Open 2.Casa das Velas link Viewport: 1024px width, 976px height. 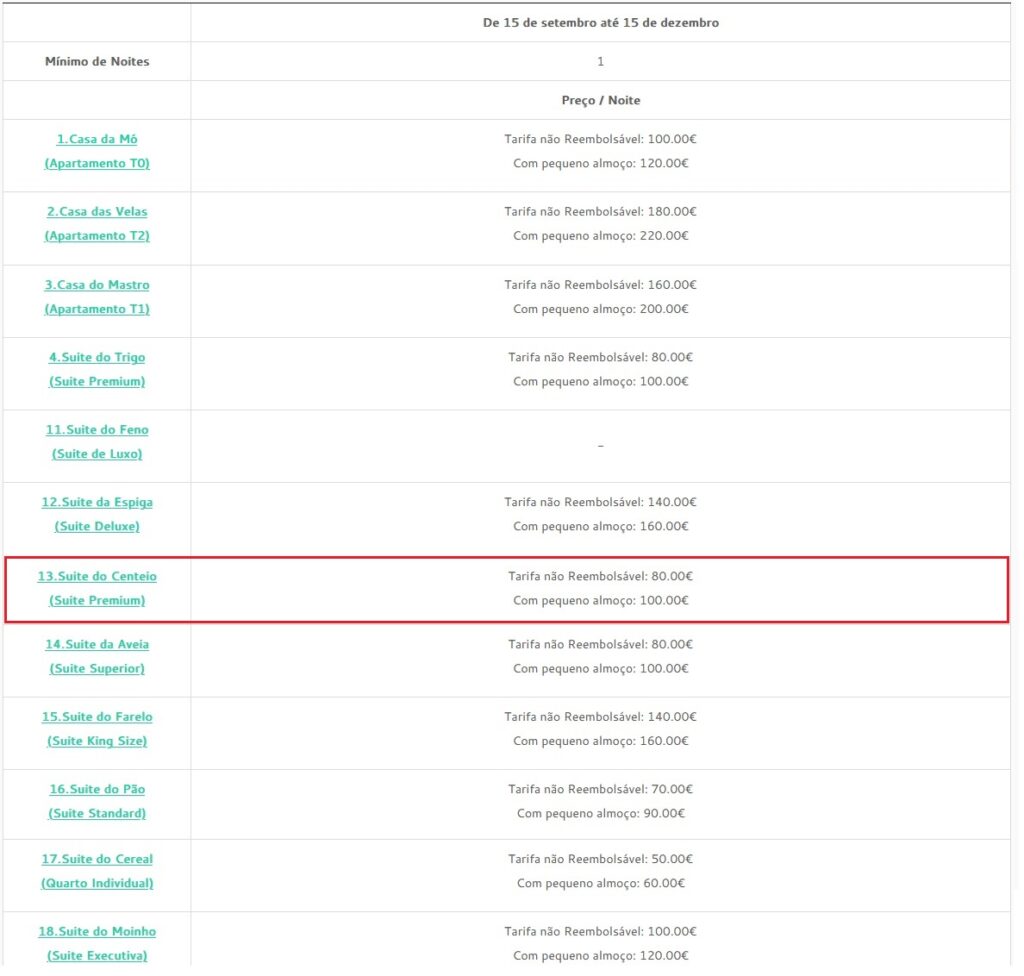(97, 212)
